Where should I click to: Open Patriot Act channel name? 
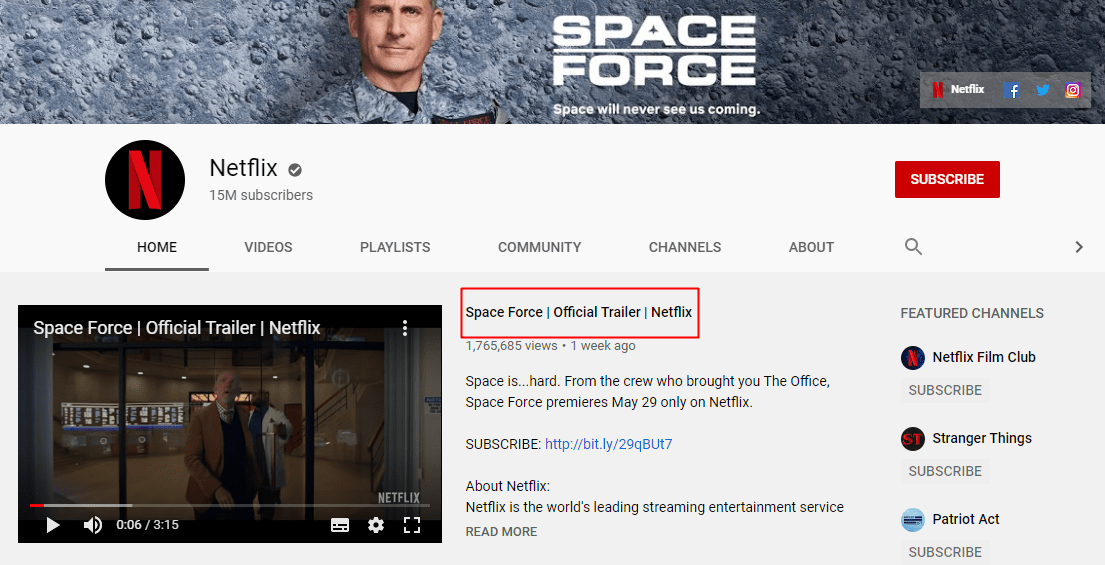965,519
